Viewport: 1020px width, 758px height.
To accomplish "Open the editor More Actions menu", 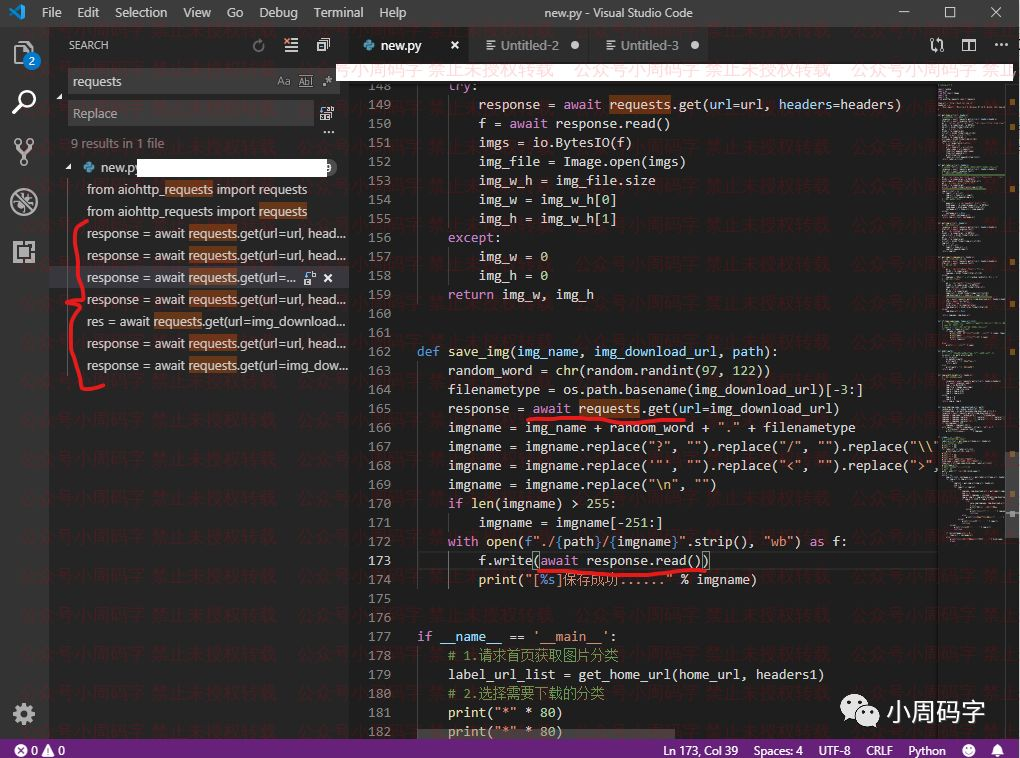I will pos(1001,45).
